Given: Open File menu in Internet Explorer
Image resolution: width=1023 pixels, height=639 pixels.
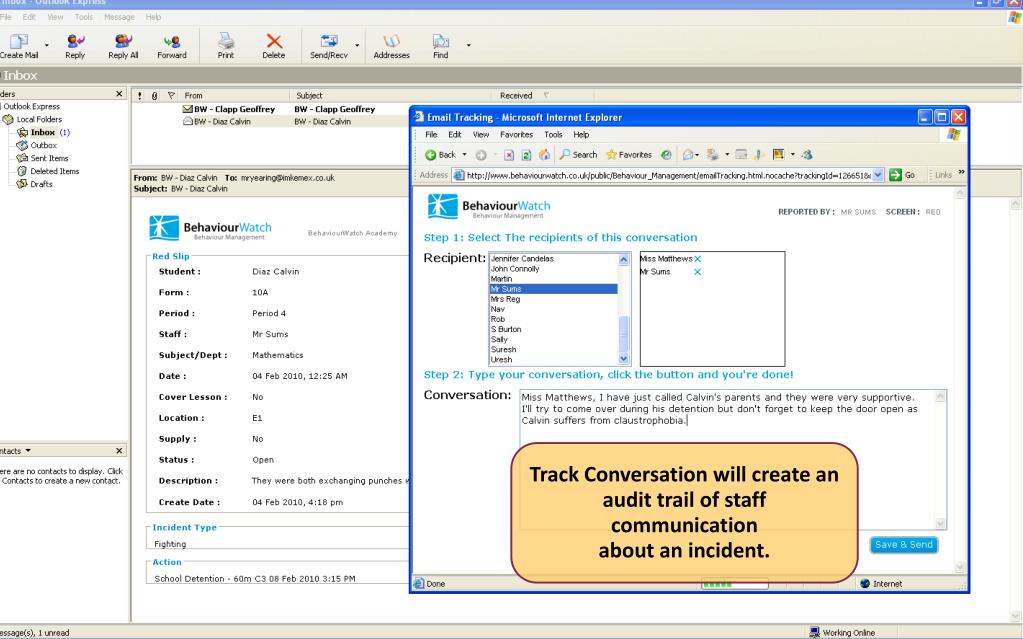Looking at the screenshot, I should [431, 134].
